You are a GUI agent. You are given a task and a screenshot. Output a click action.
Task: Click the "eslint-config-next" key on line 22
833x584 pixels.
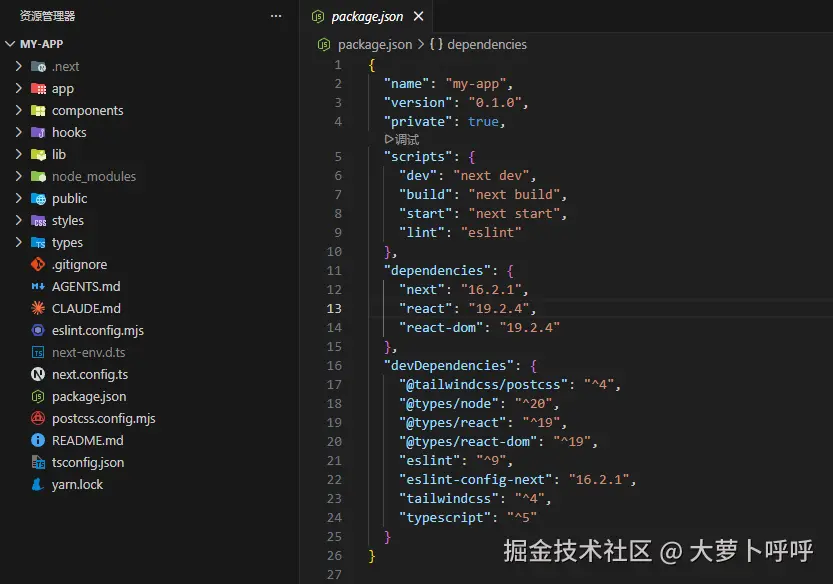coord(475,480)
